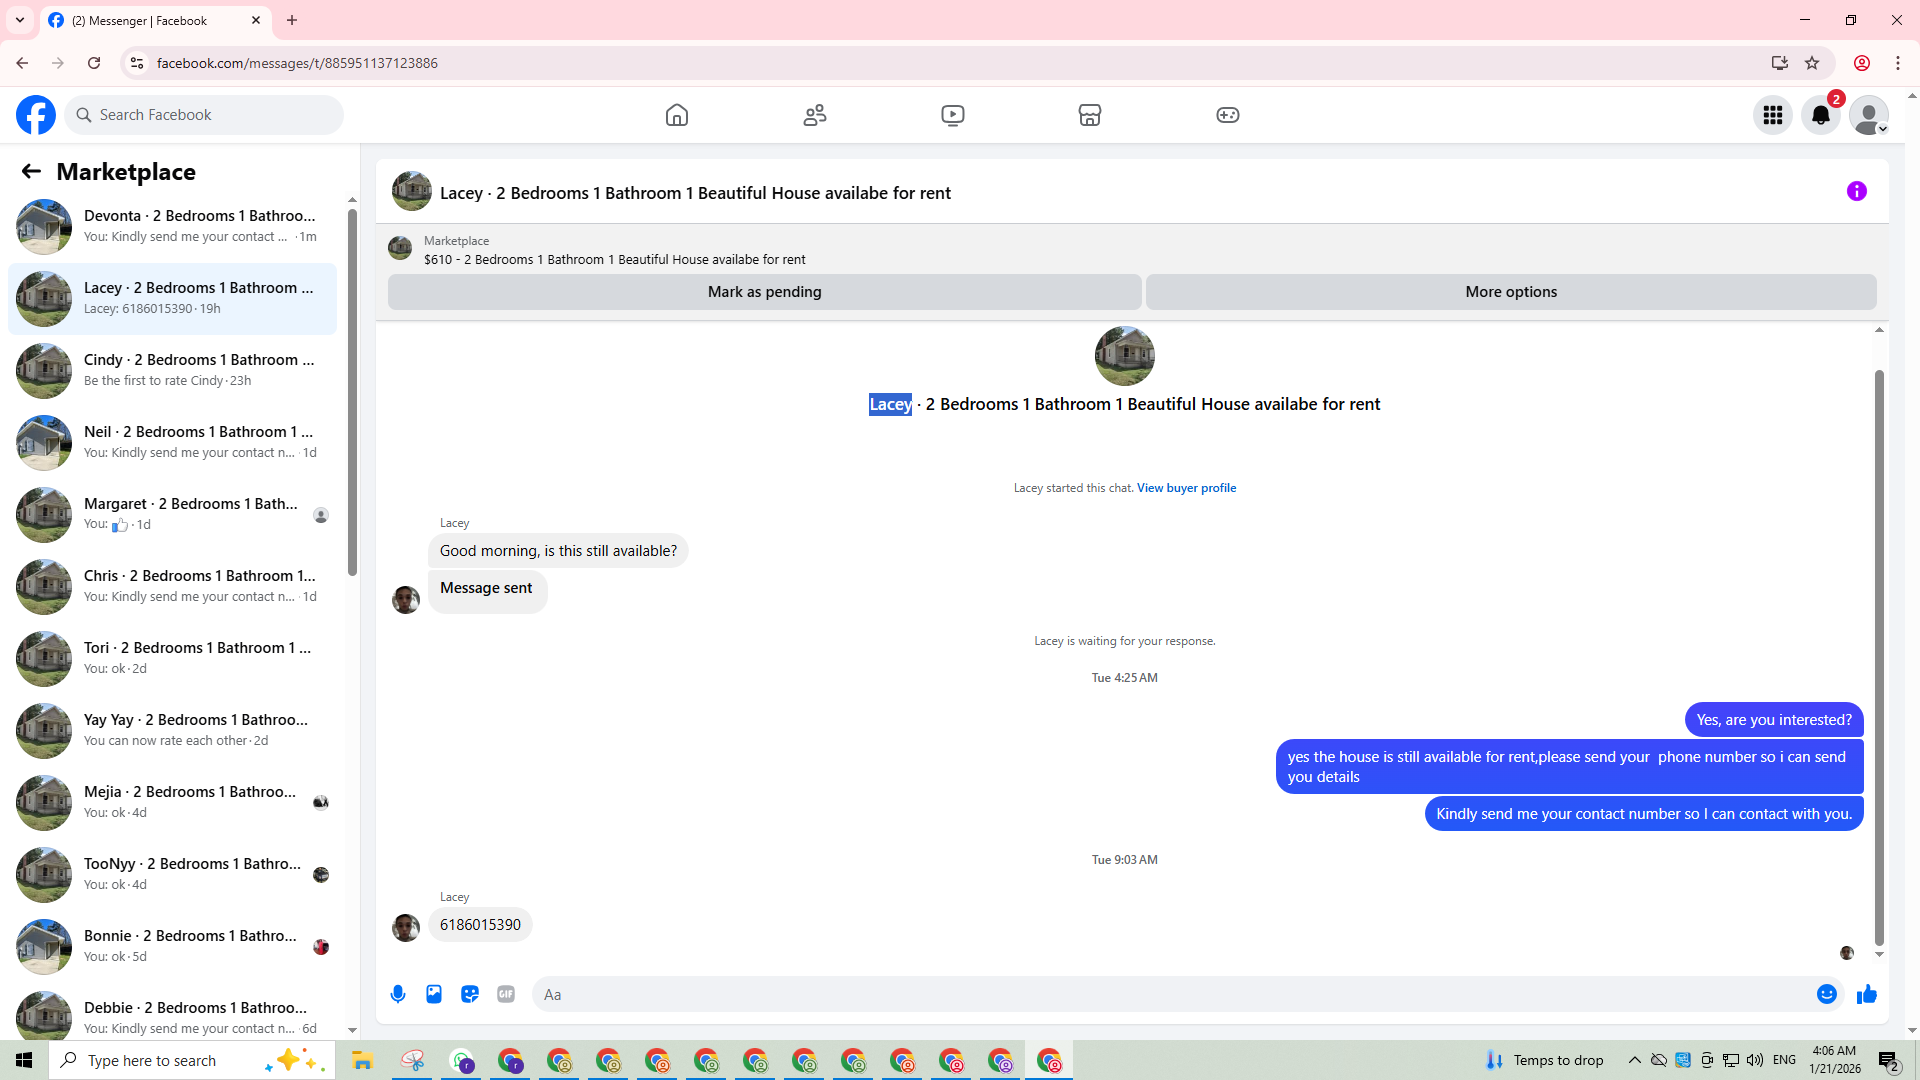Open the GIF picker icon
Screen dimensions: 1920x1080
[506, 994]
